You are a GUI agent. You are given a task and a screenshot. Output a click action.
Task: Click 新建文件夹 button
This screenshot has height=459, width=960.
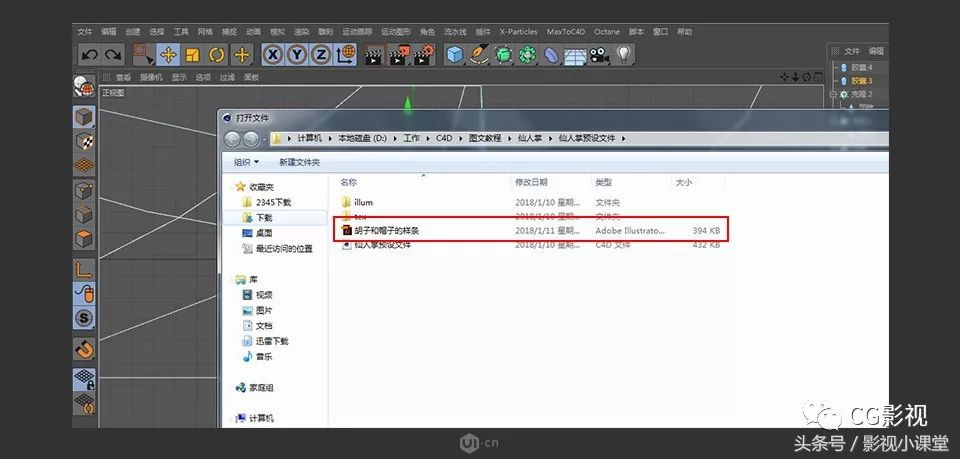pos(299,162)
